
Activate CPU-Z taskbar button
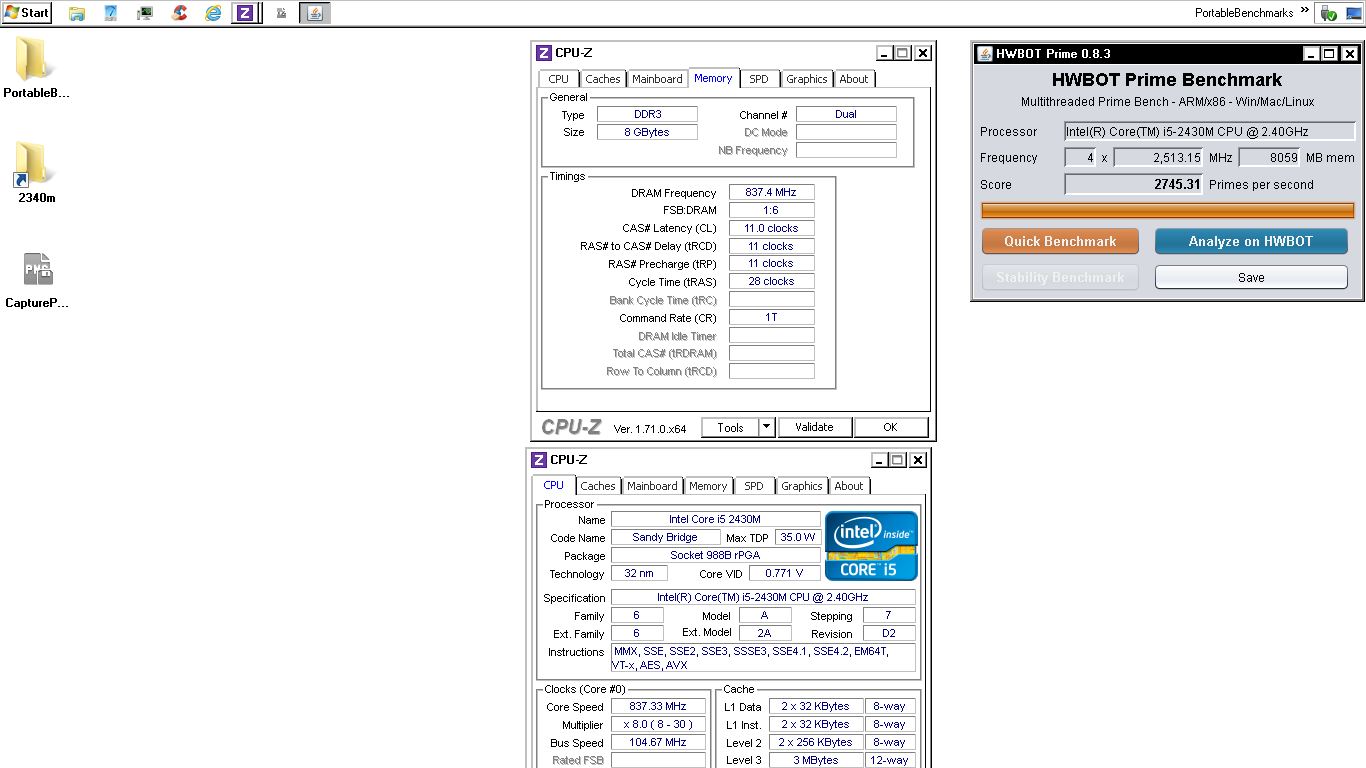coord(245,13)
